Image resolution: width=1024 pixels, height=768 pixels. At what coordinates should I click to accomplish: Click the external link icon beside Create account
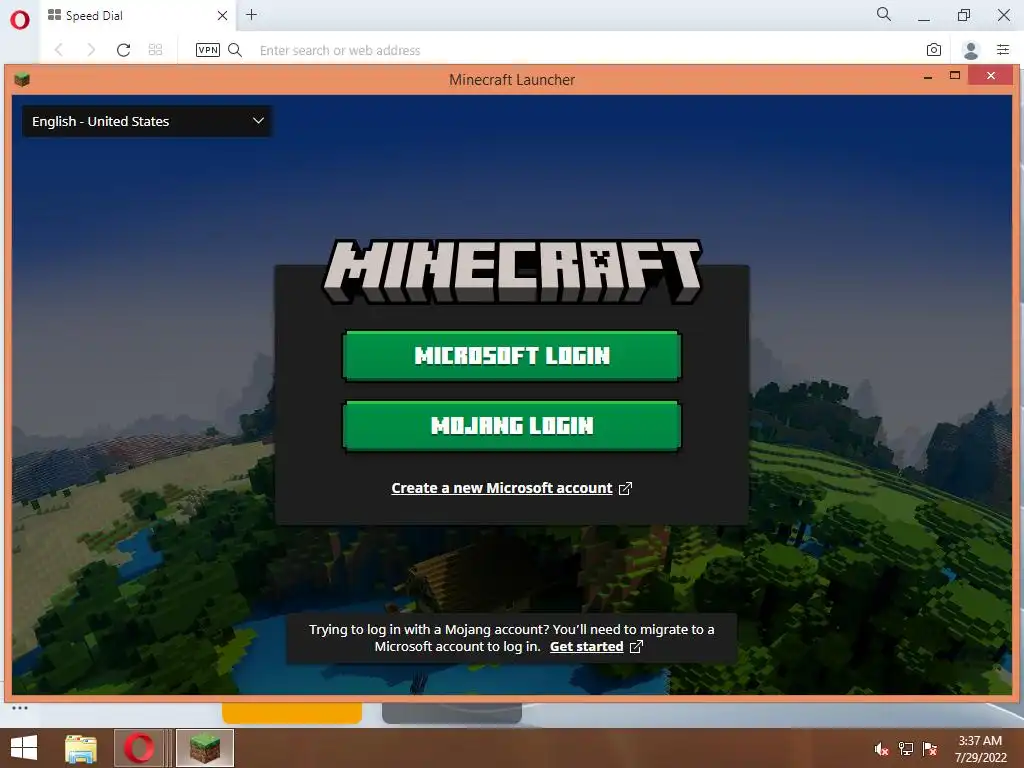625,488
